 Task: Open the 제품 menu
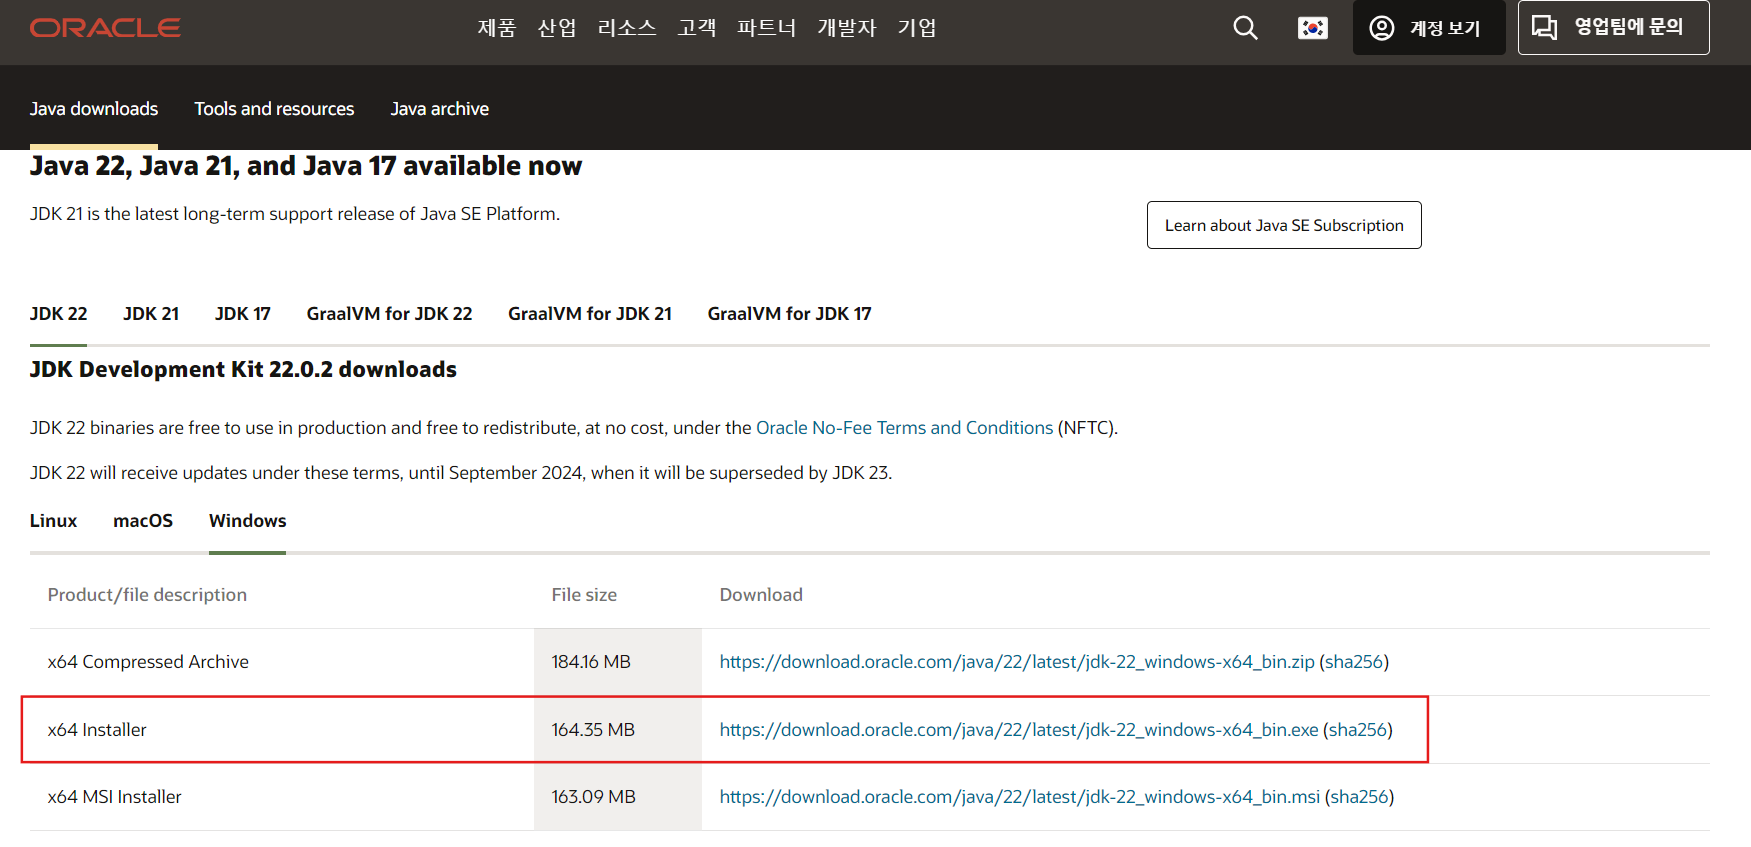(x=496, y=28)
